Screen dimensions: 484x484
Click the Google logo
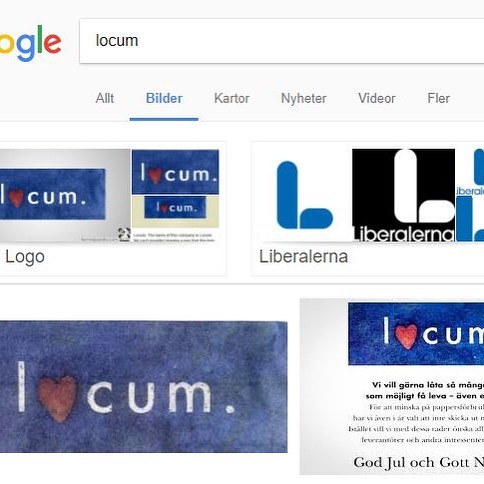coord(31,43)
